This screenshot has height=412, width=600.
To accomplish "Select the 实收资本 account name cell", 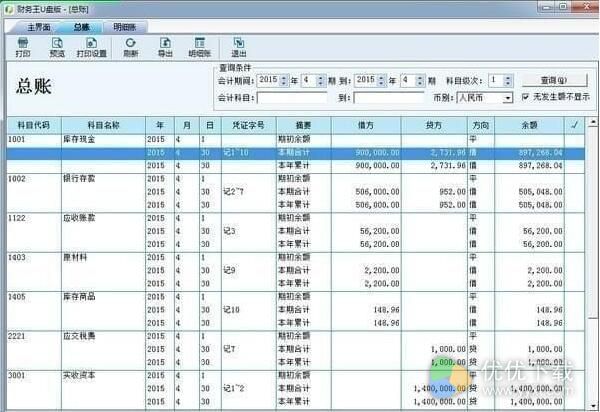I will (x=103, y=376).
